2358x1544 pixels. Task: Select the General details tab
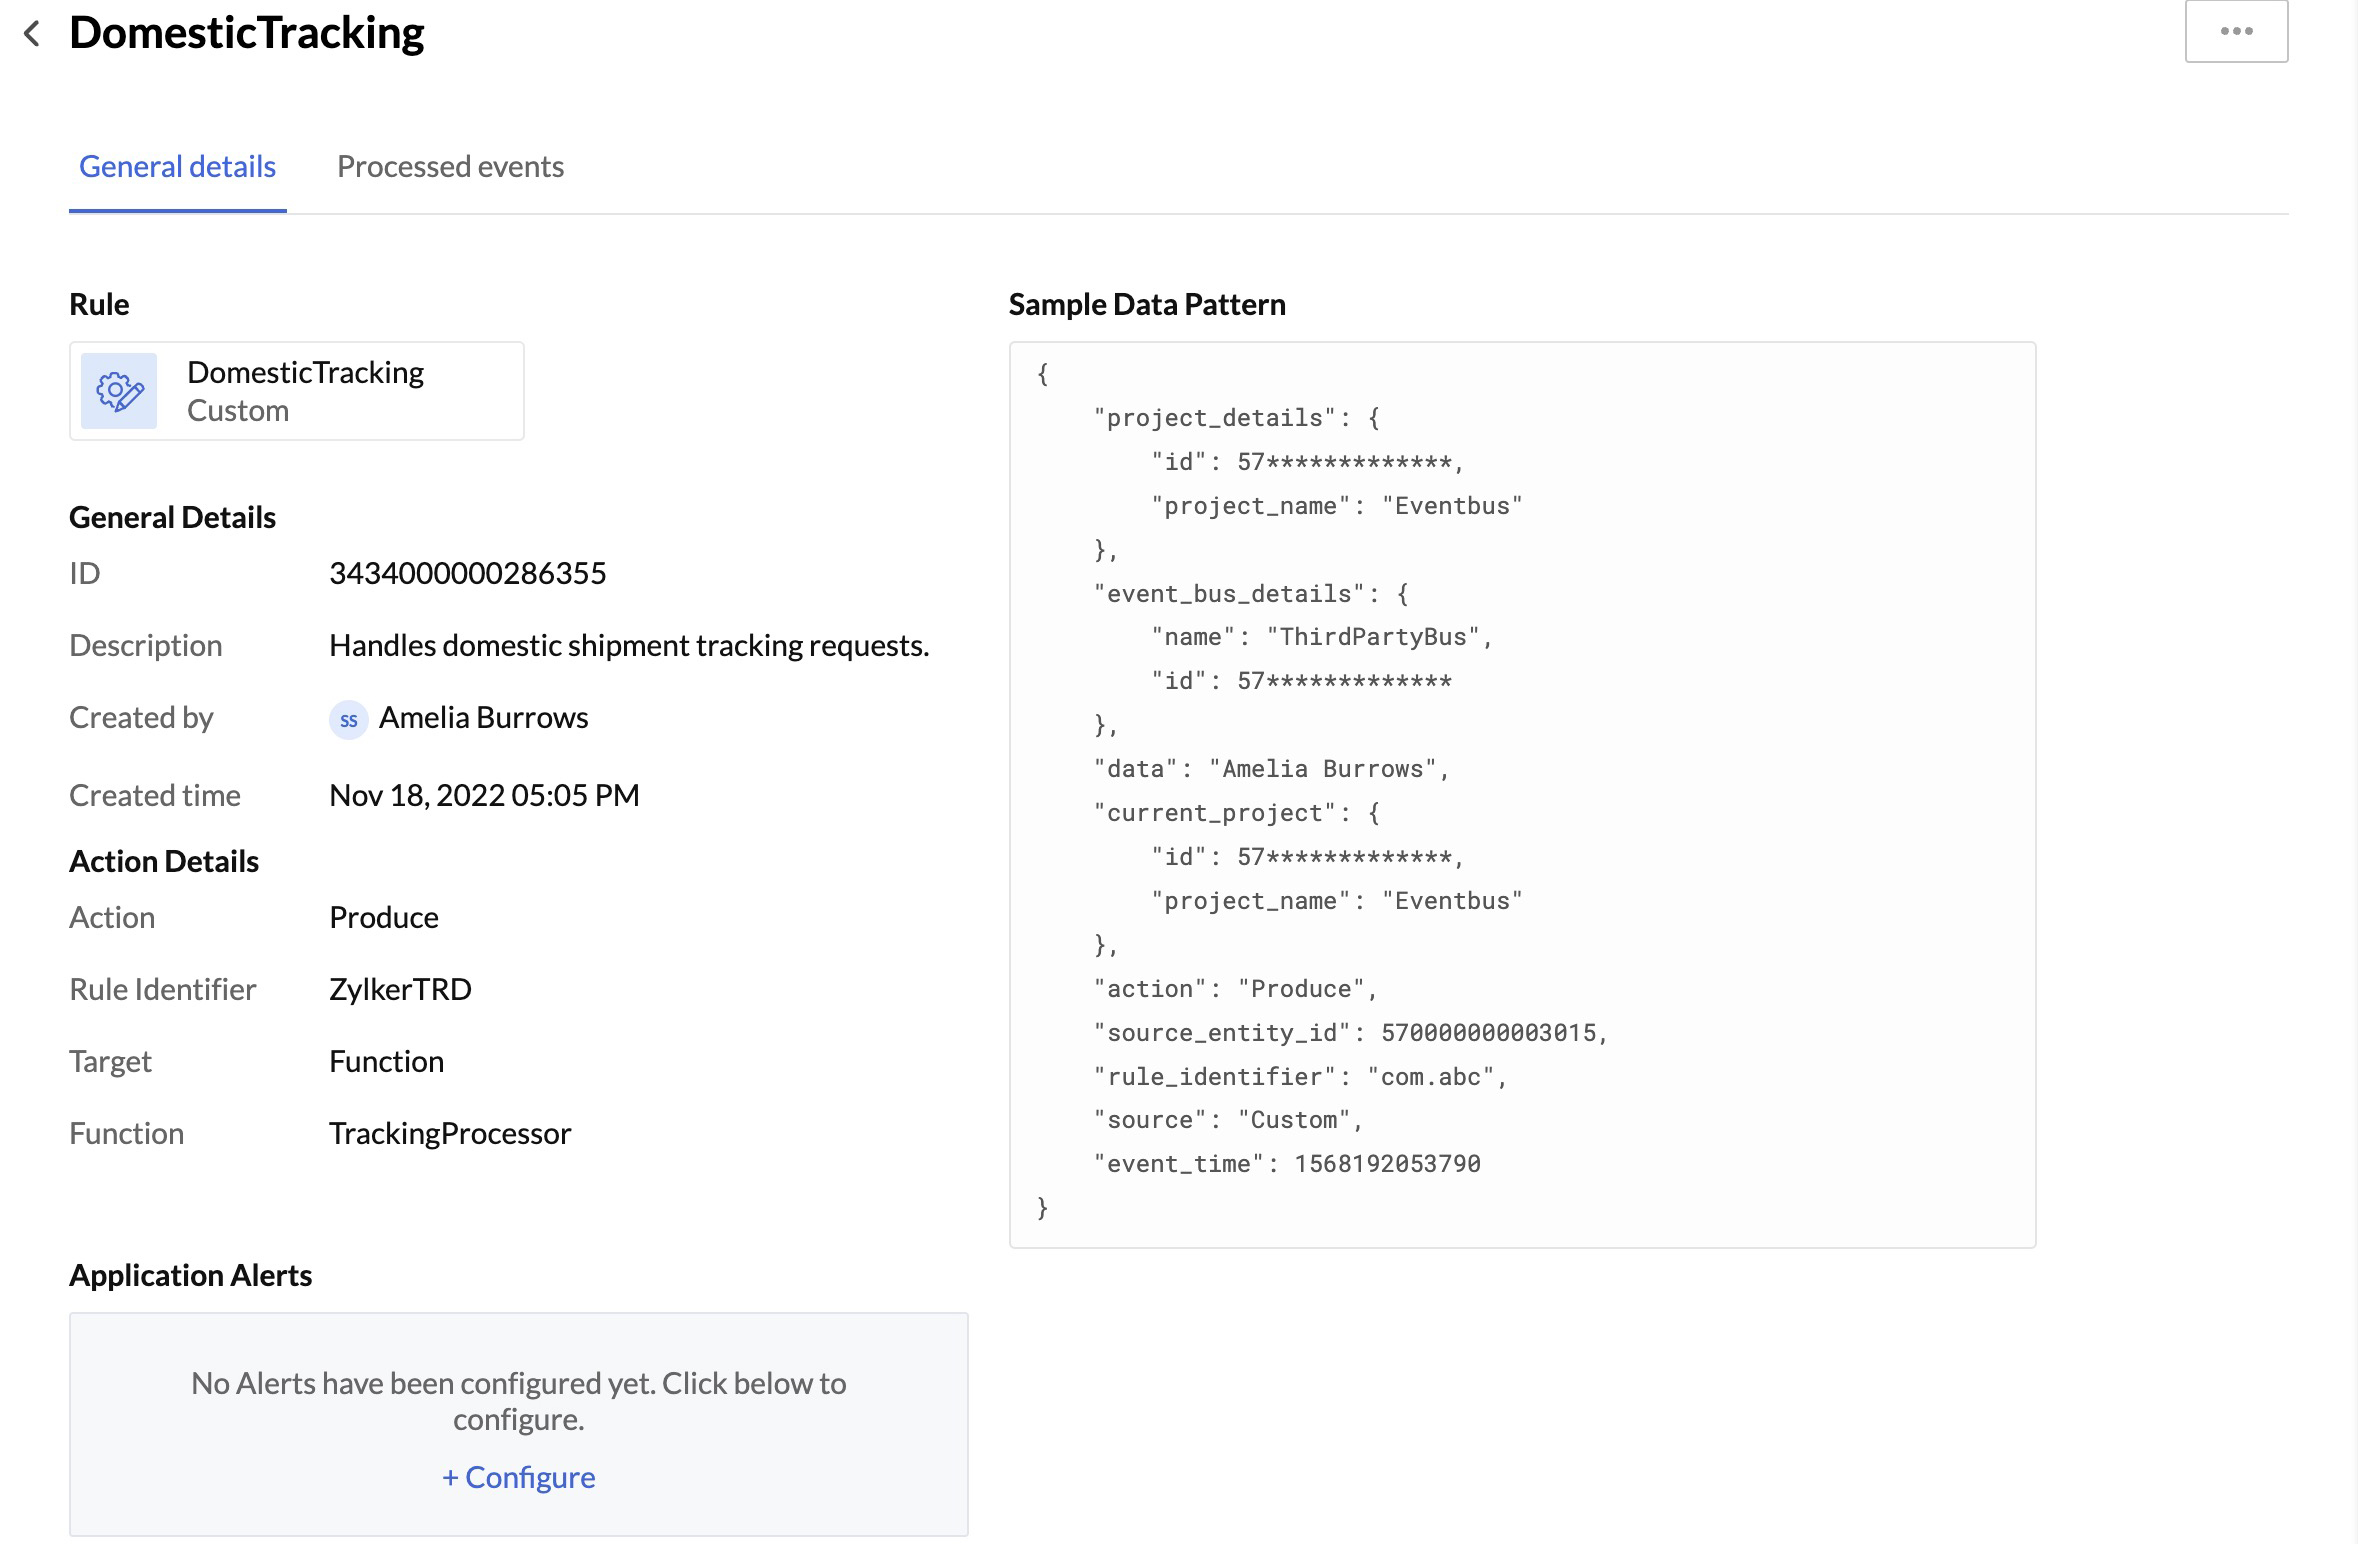(176, 167)
